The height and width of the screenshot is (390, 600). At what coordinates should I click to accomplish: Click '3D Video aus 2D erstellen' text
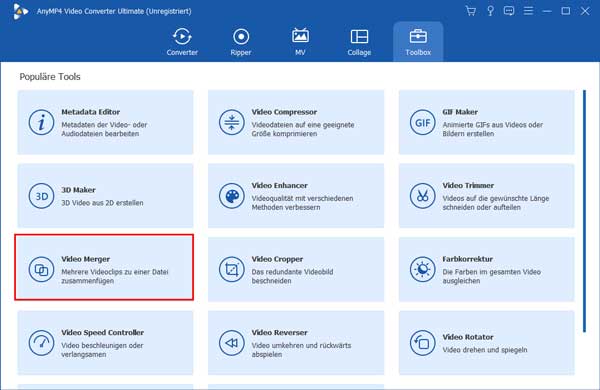pos(102,203)
